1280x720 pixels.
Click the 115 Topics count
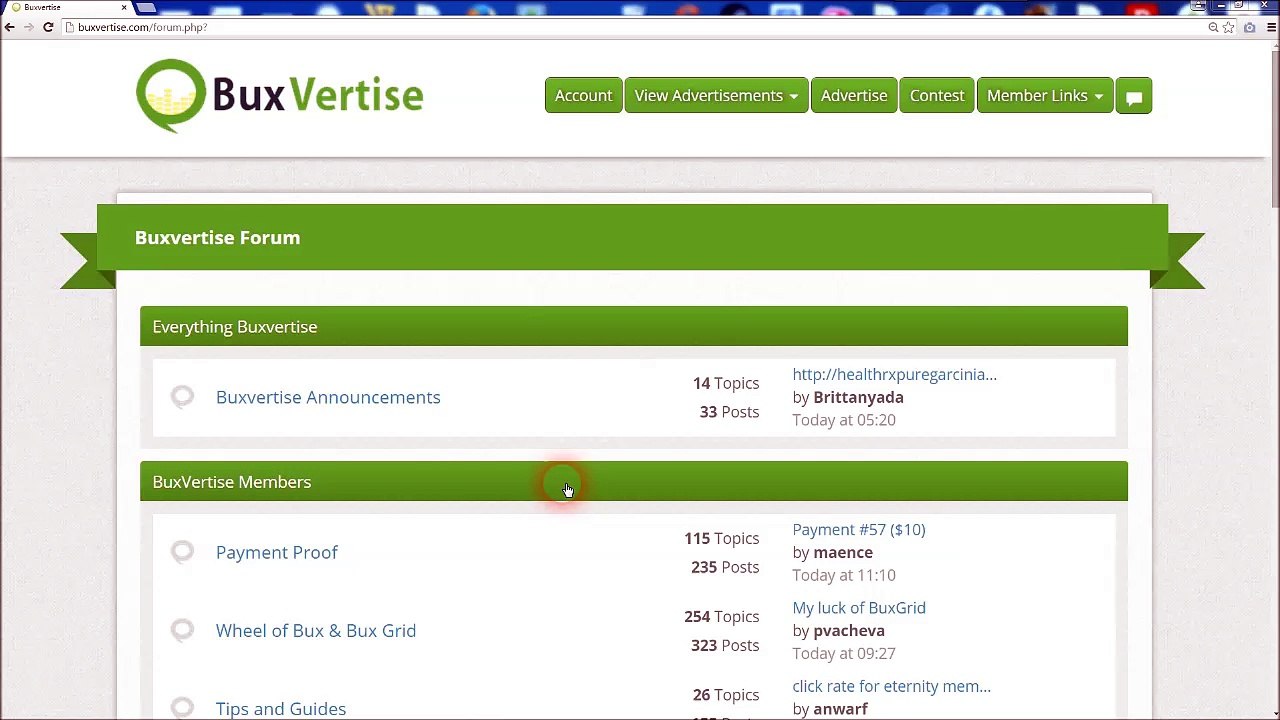722,538
